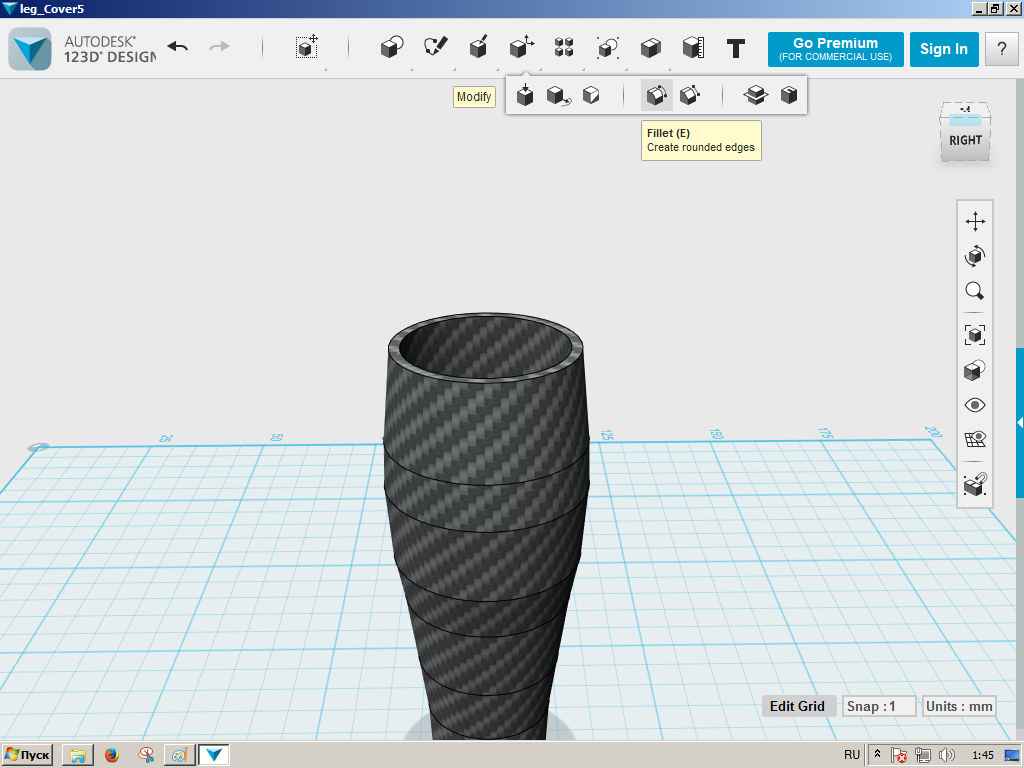The height and width of the screenshot is (768, 1024).
Task: Click the Undo arrow
Action: click(x=178, y=47)
